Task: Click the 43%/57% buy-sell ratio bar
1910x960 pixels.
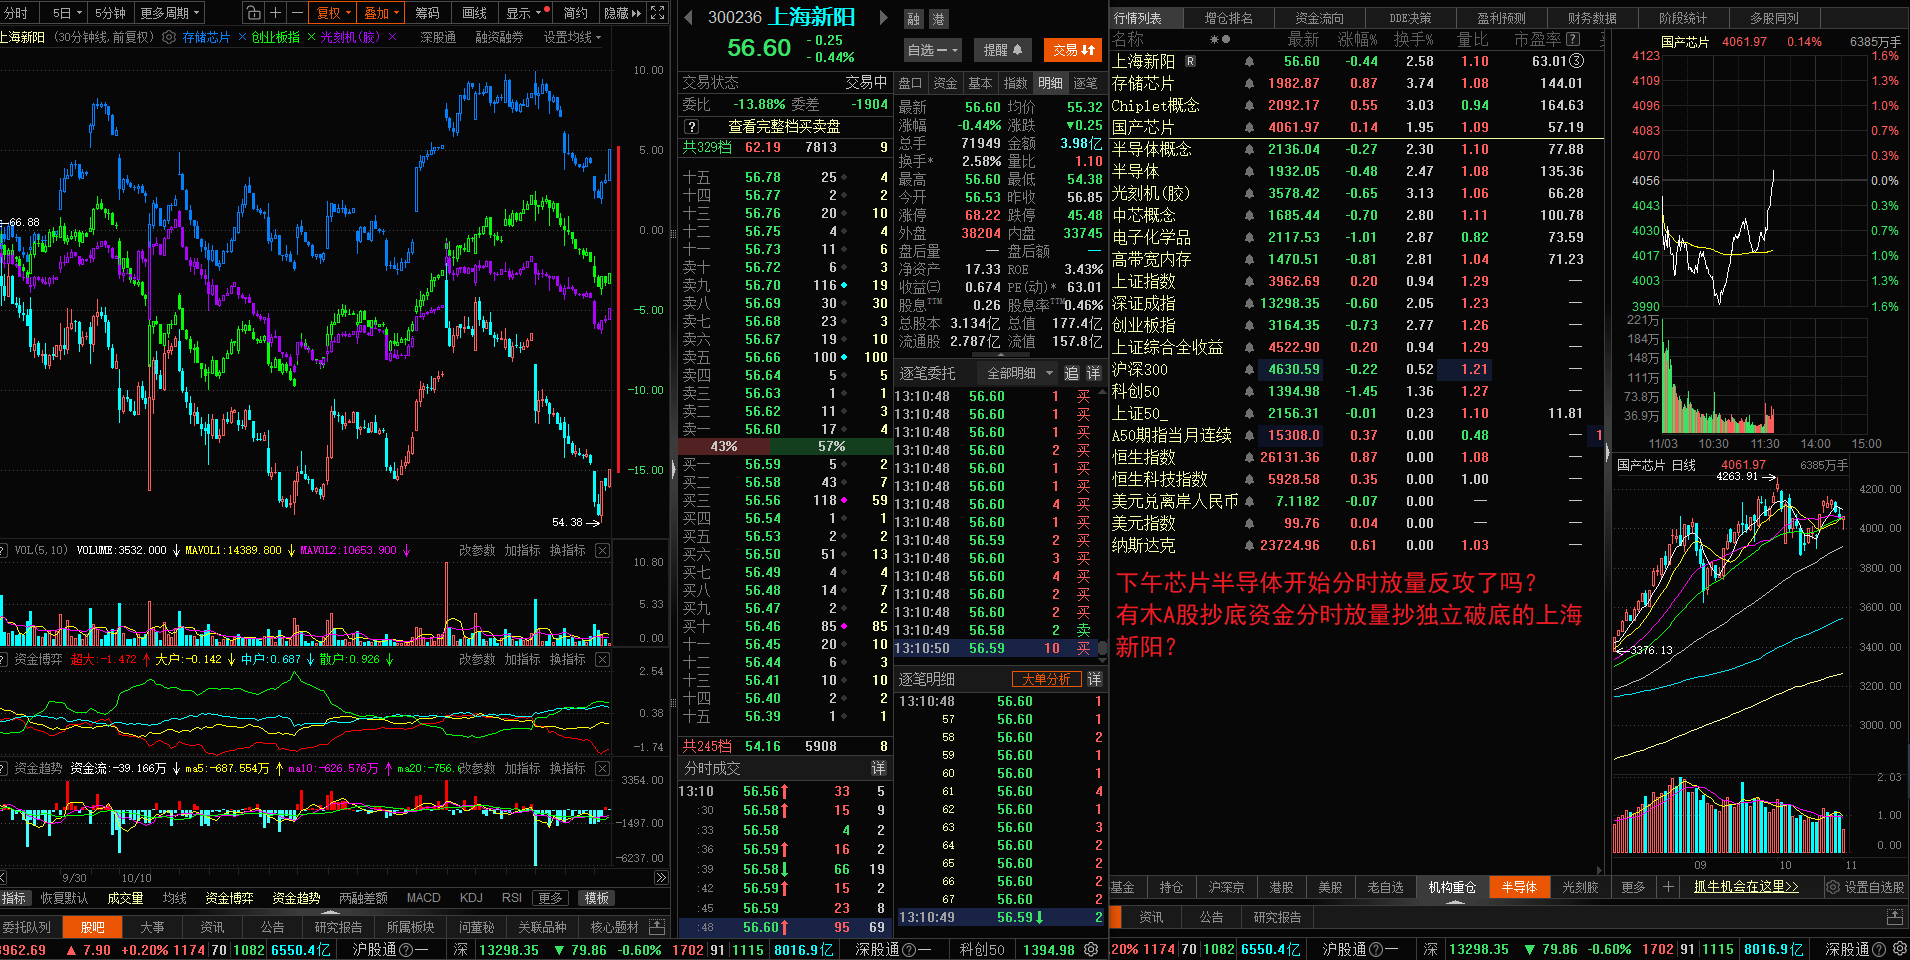Action: (x=783, y=446)
